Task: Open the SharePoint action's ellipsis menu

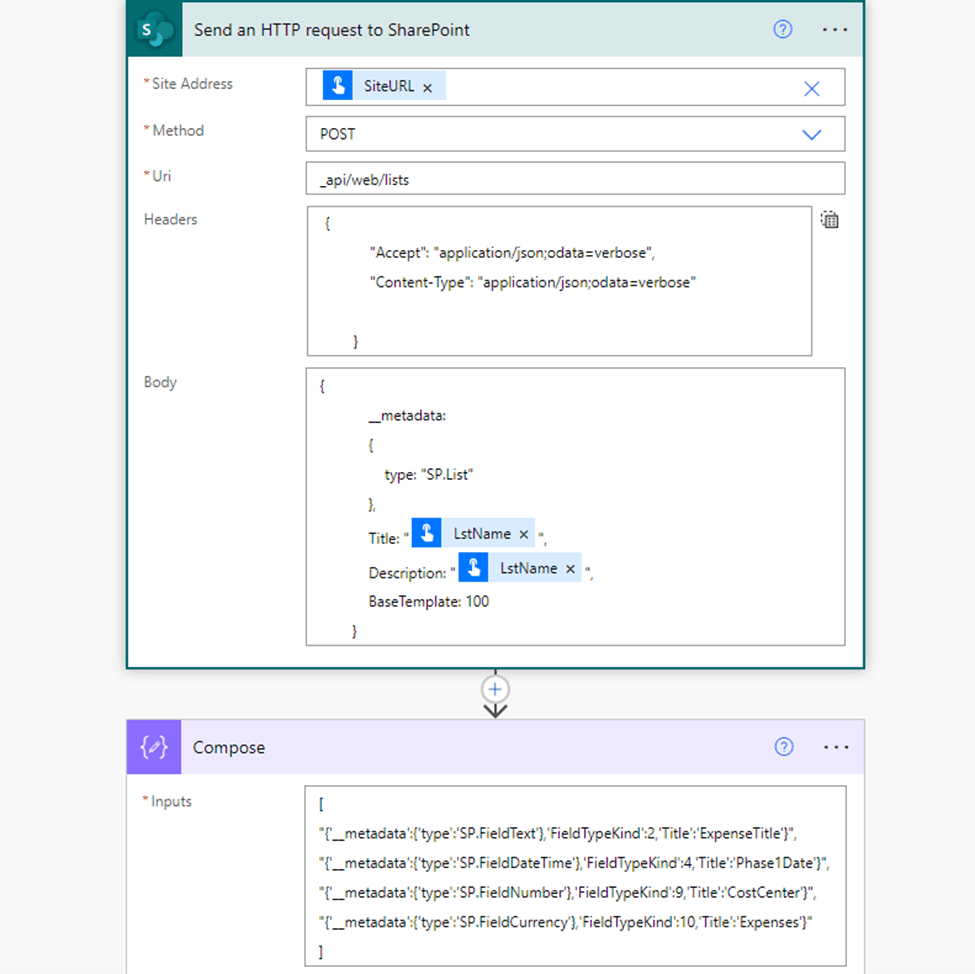Action: click(x=834, y=29)
